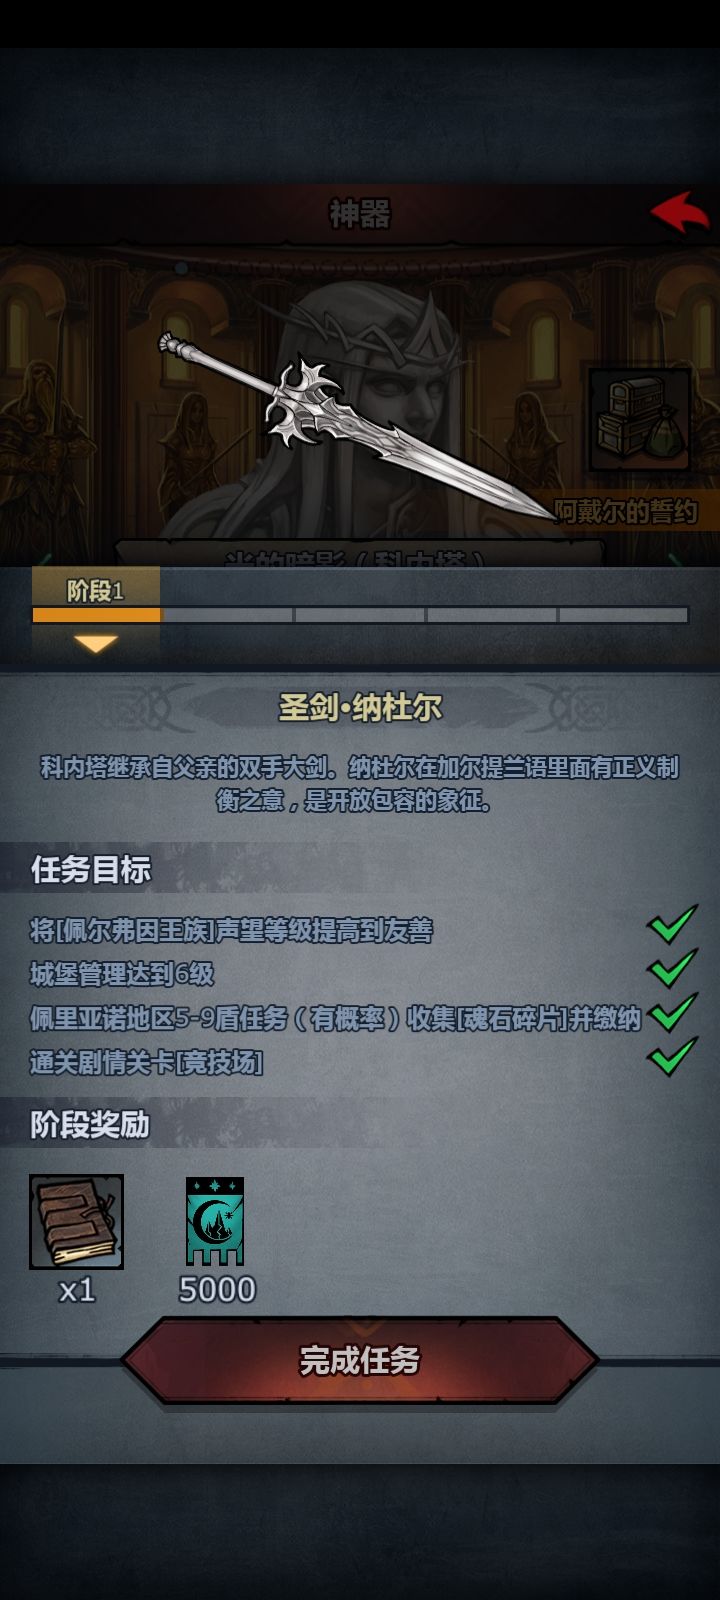Select the 阶段1 stage tab
This screenshot has width=720, height=1600.
(96, 590)
